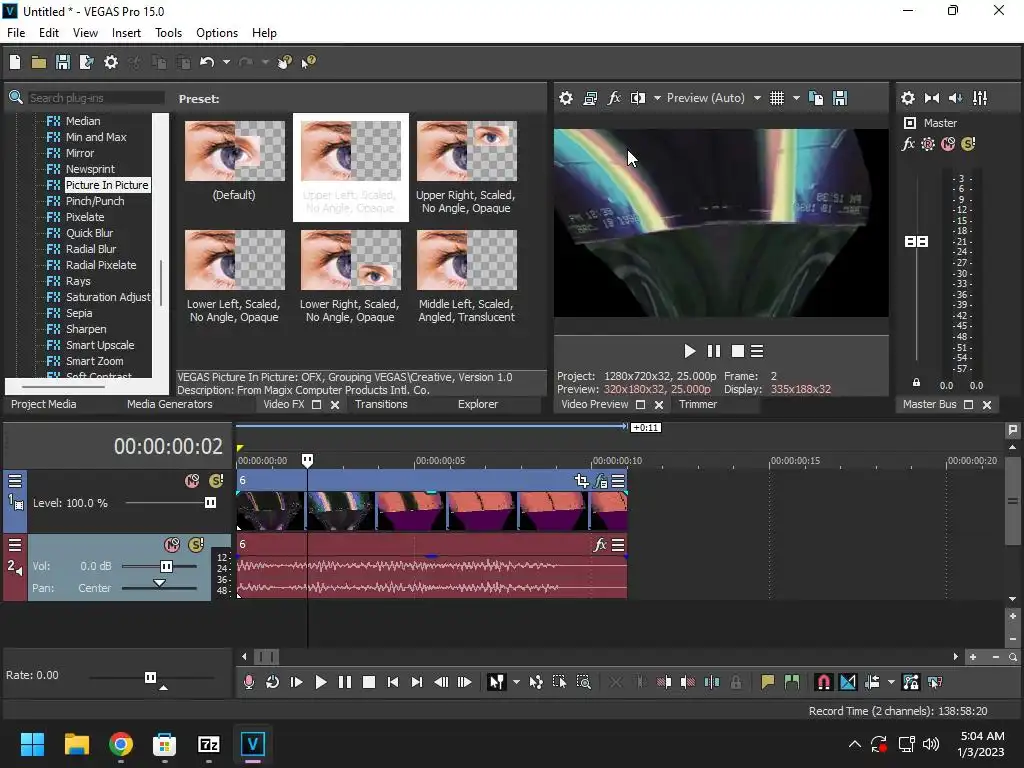The width and height of the screenshot is (1024, 768).
Task: Solo video track 1
Action: 216,481
